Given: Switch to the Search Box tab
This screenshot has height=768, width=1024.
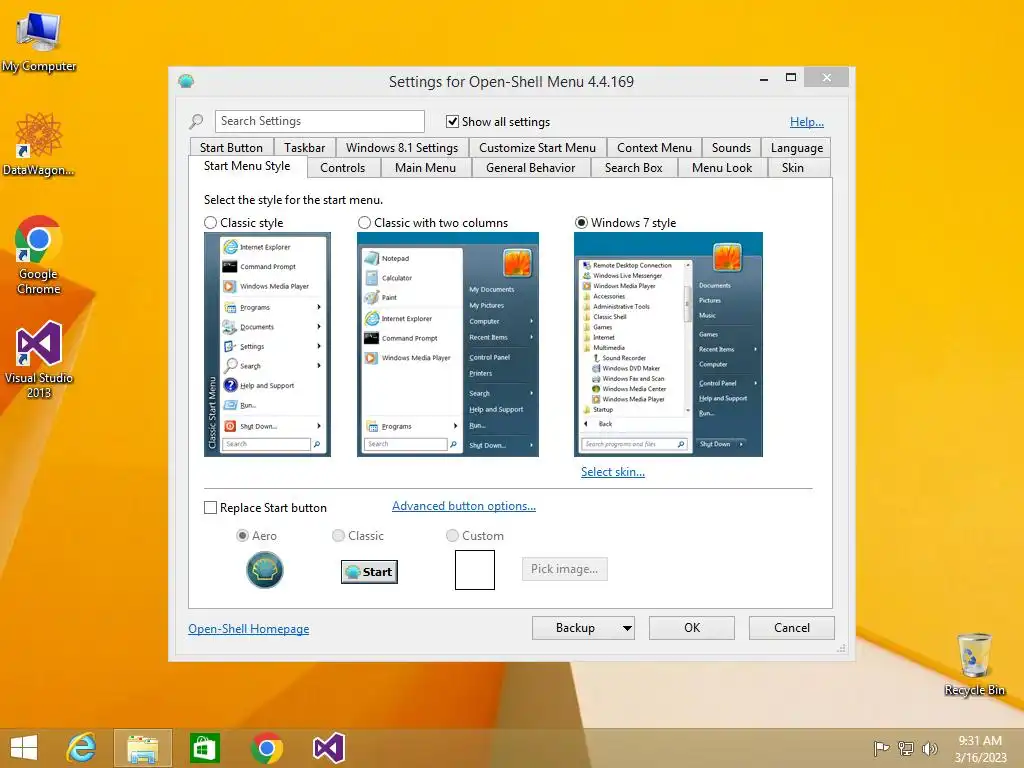Looking at the screenshot, I should click(x=633, y=168).
